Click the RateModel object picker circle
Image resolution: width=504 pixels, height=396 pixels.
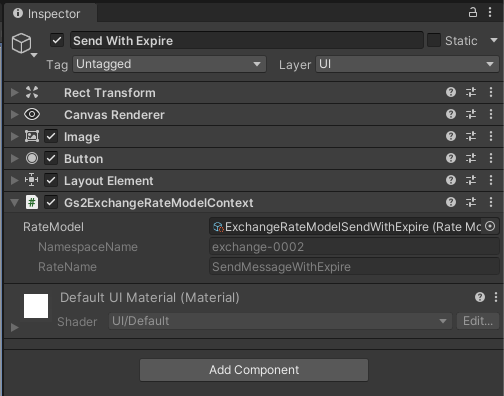click(490, 226)
